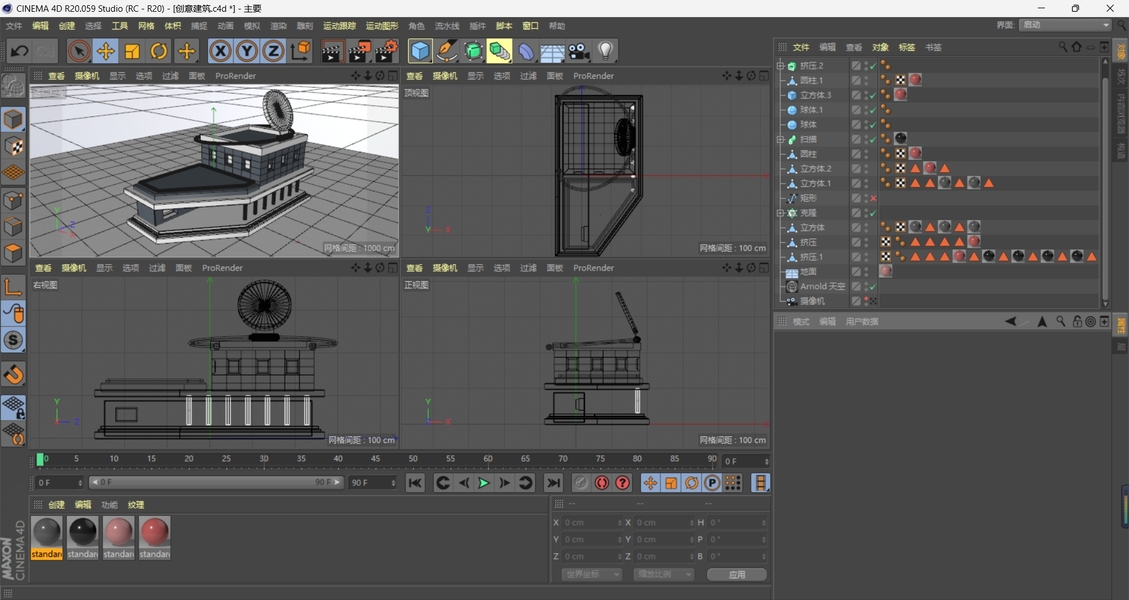Toggle visibility dots for 地面 object

866,272
